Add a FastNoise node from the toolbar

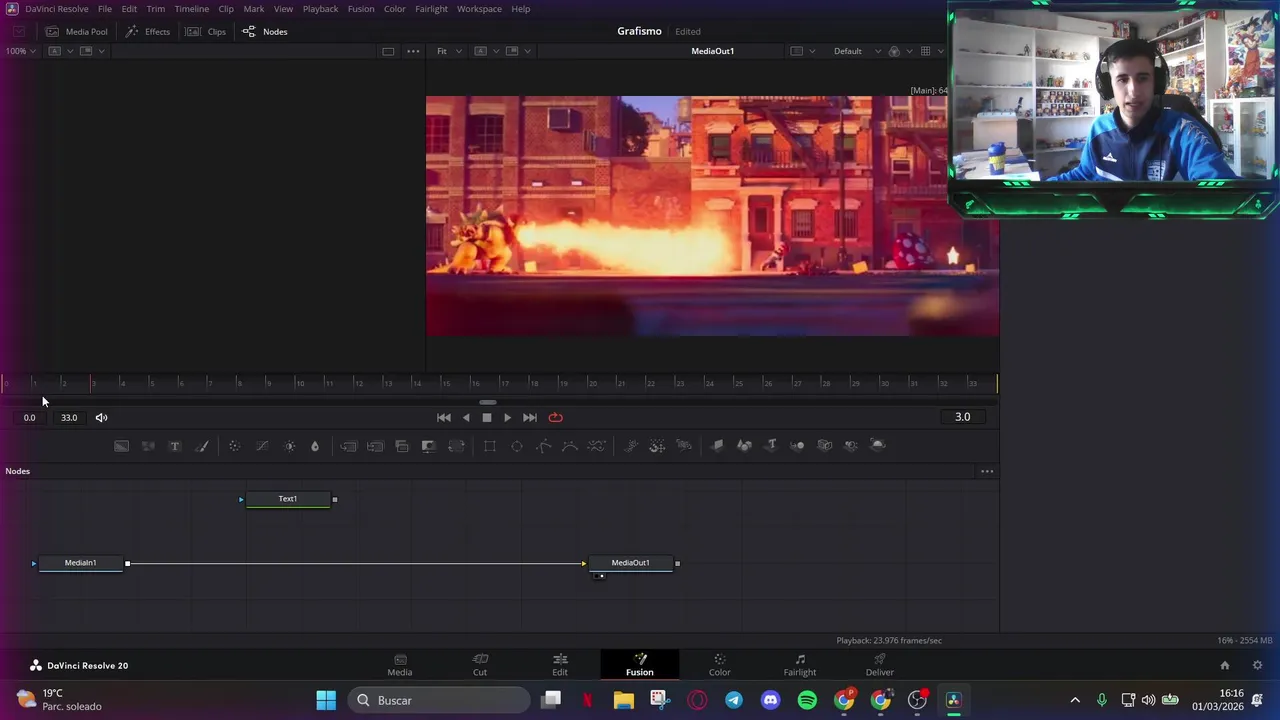[x=148, y=446]
